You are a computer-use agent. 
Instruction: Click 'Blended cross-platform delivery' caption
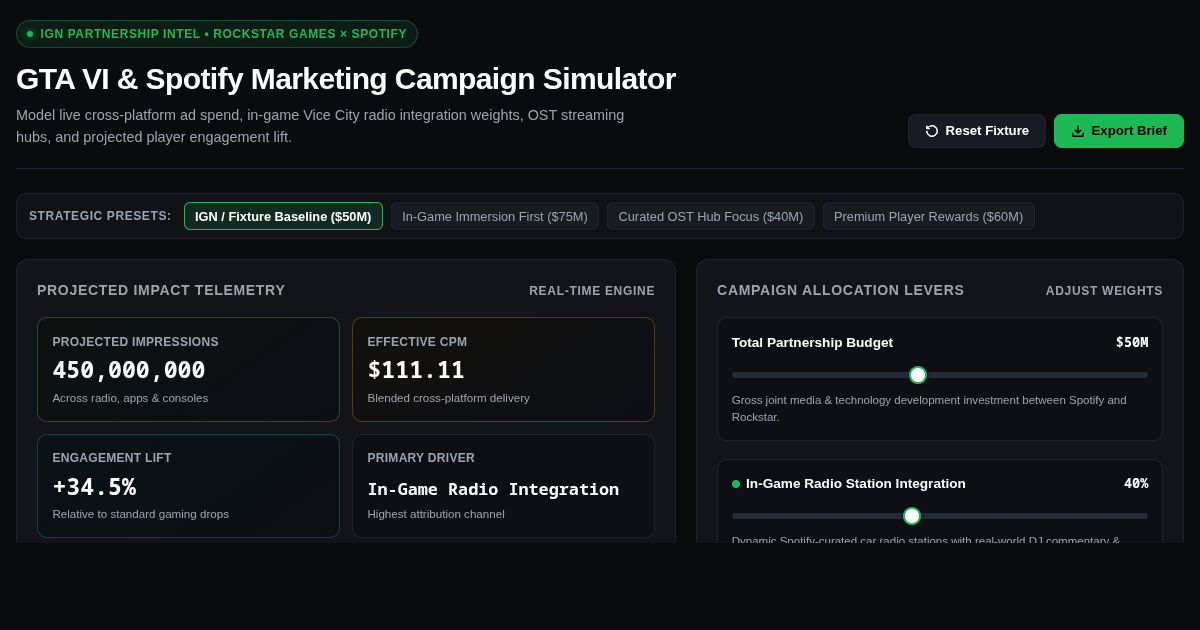(448, 398)
